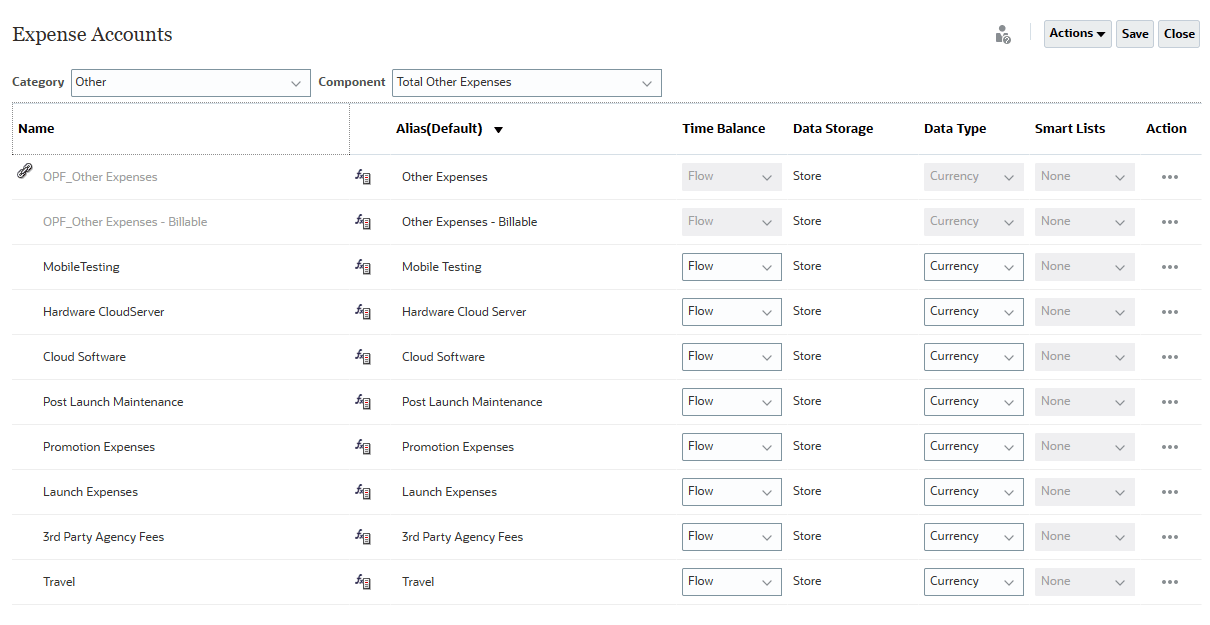Open Time Balance dropdown for MobileTesting

[x=732, y=267]
